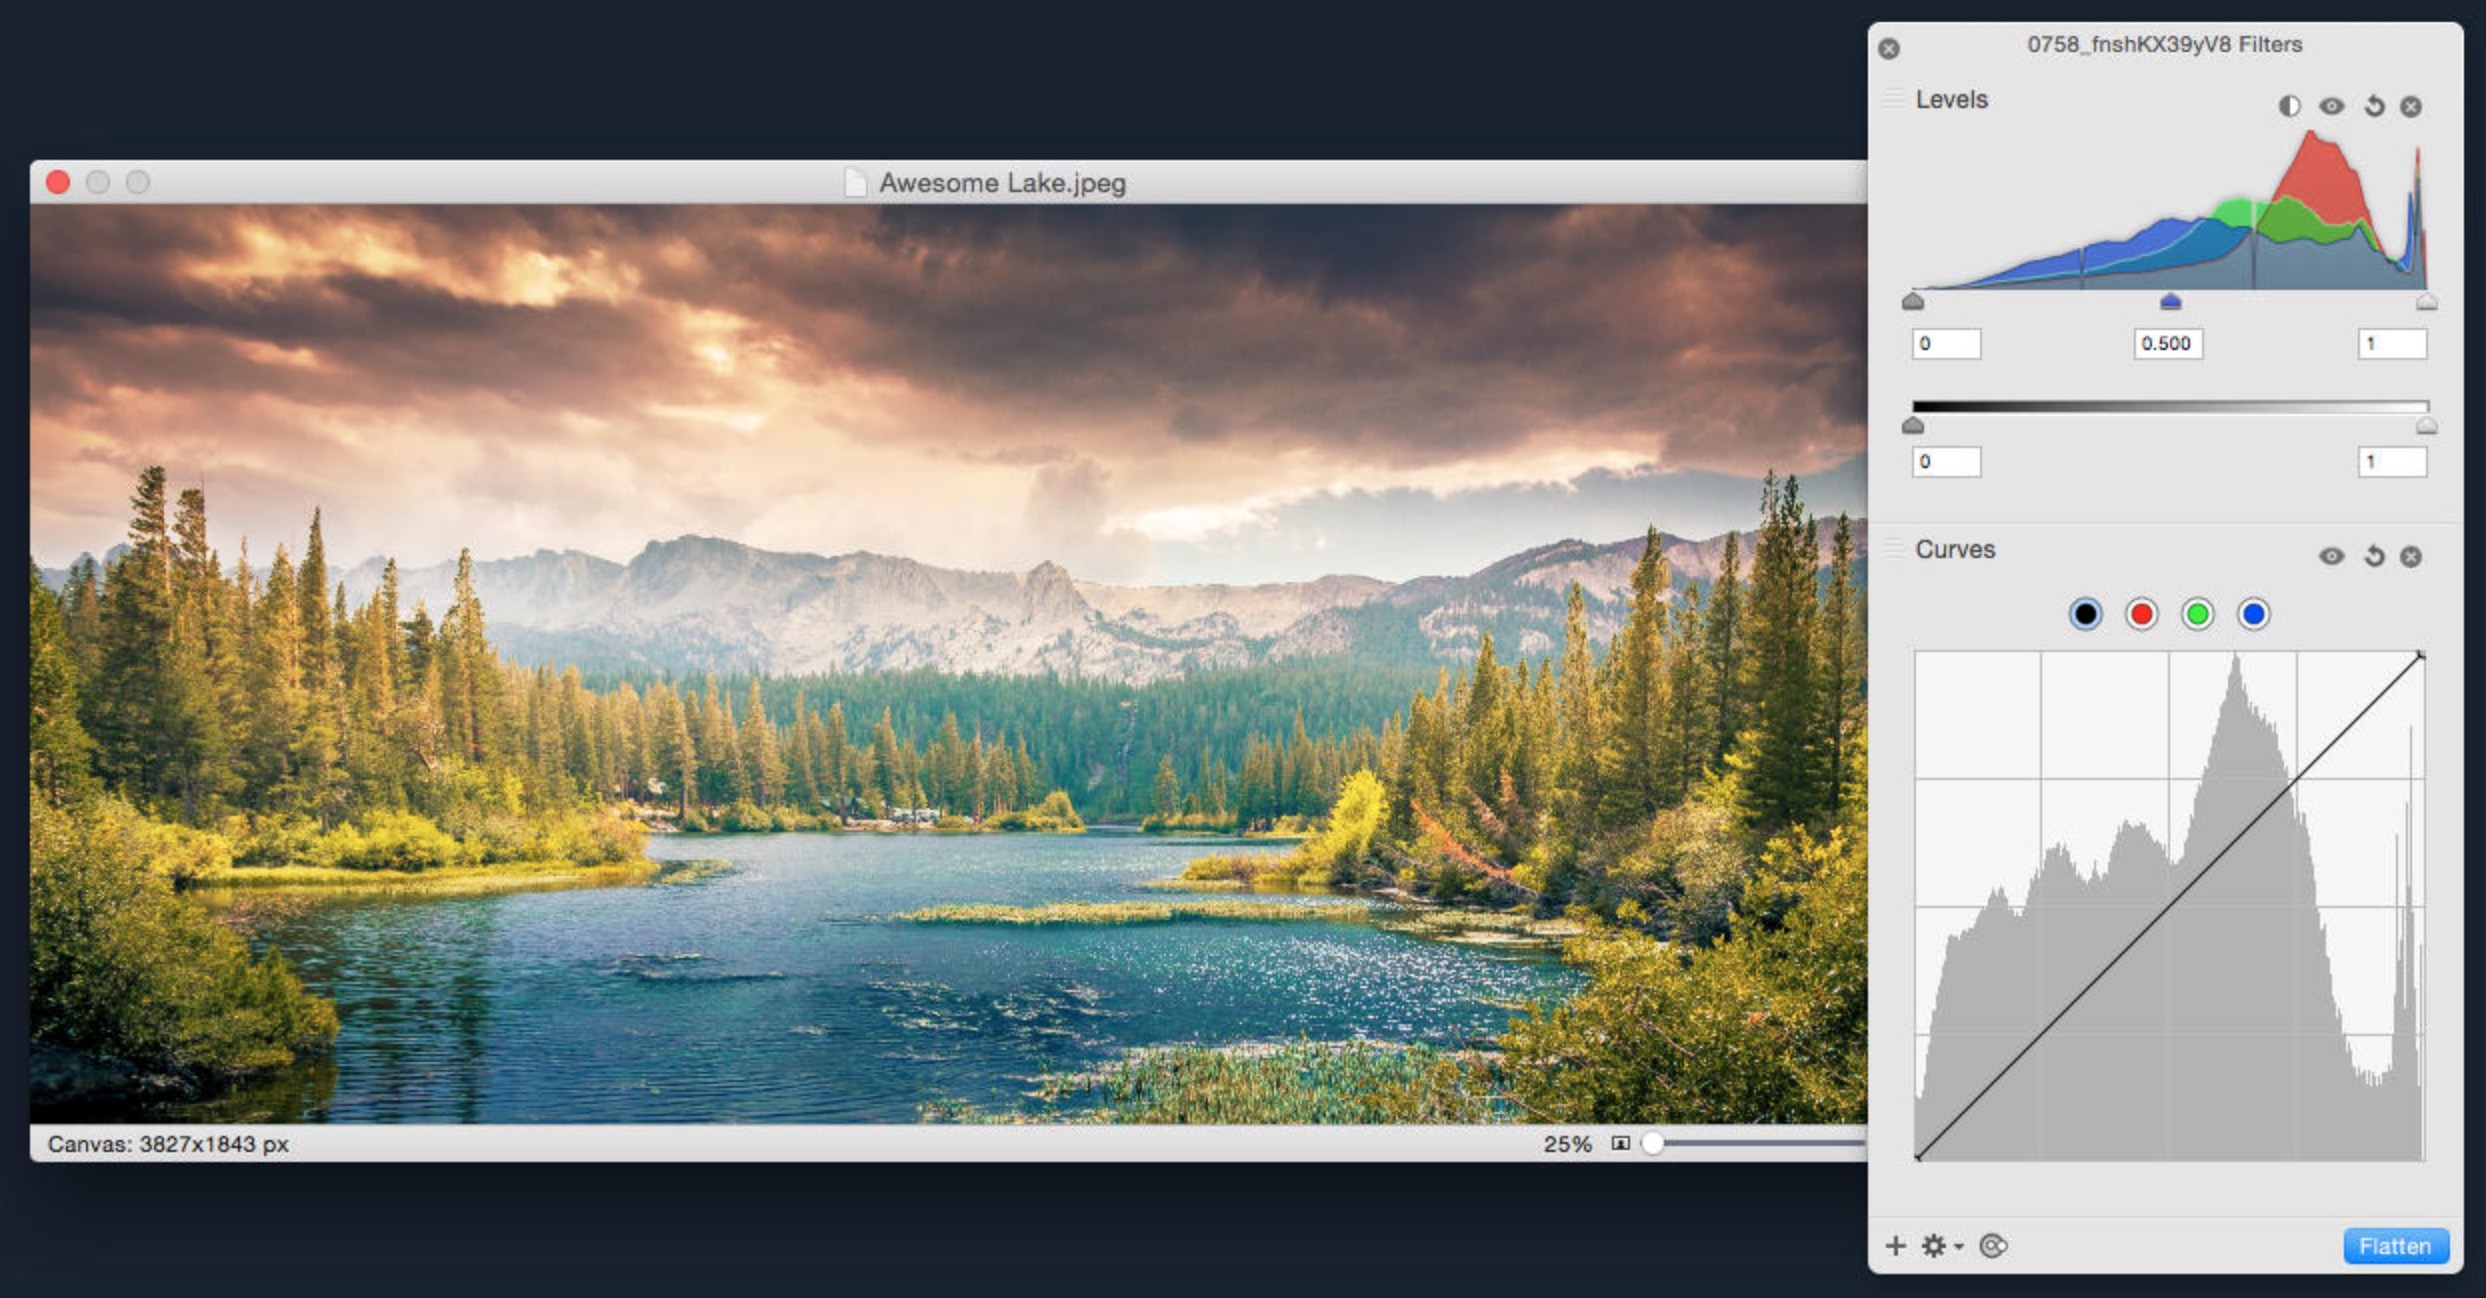2486x1298 pixels.
Task: Click the curve's bottom-left end point
Action: pyautogui.click(x=1918, y=1157)
